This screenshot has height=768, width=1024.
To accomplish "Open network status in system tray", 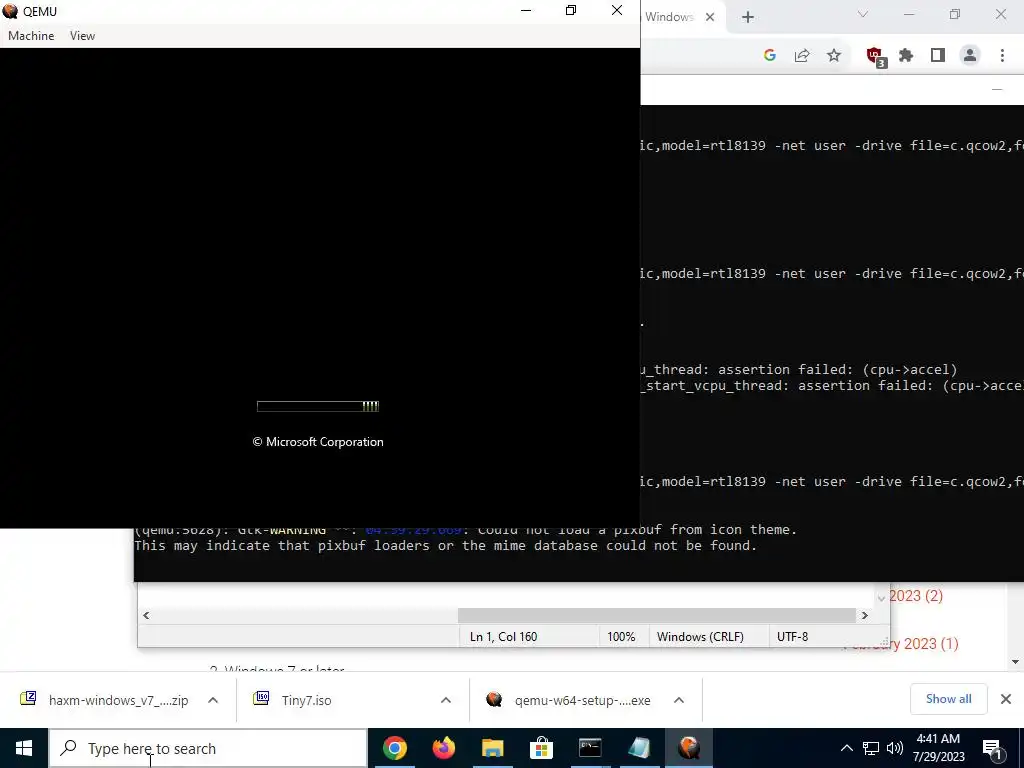I will tap(871, 748).
